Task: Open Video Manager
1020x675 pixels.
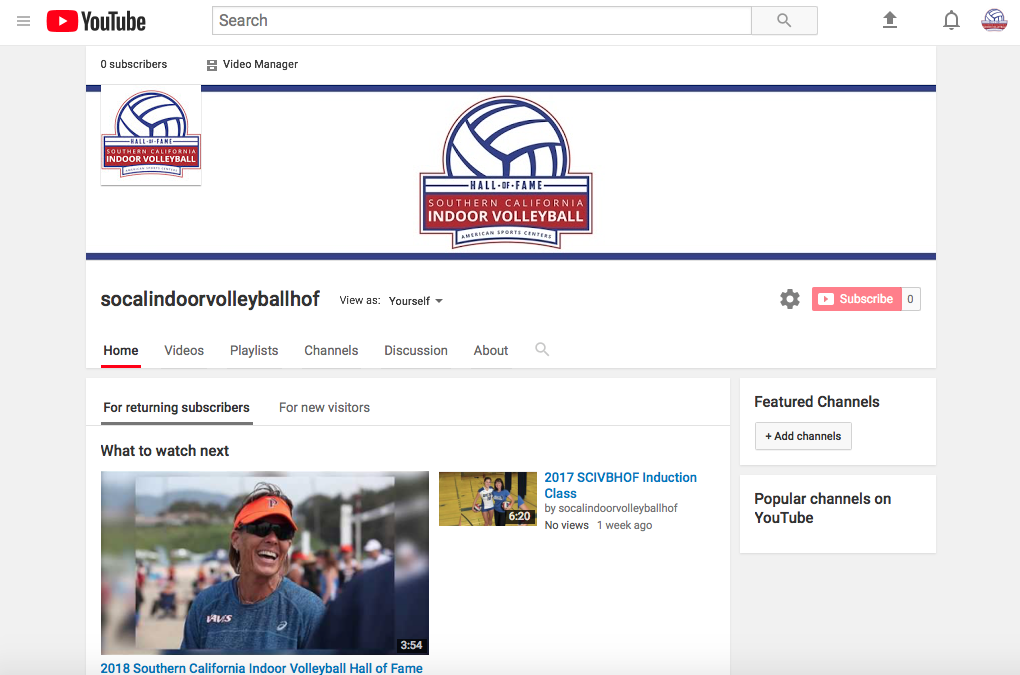Action: click(x=252, y=64)
